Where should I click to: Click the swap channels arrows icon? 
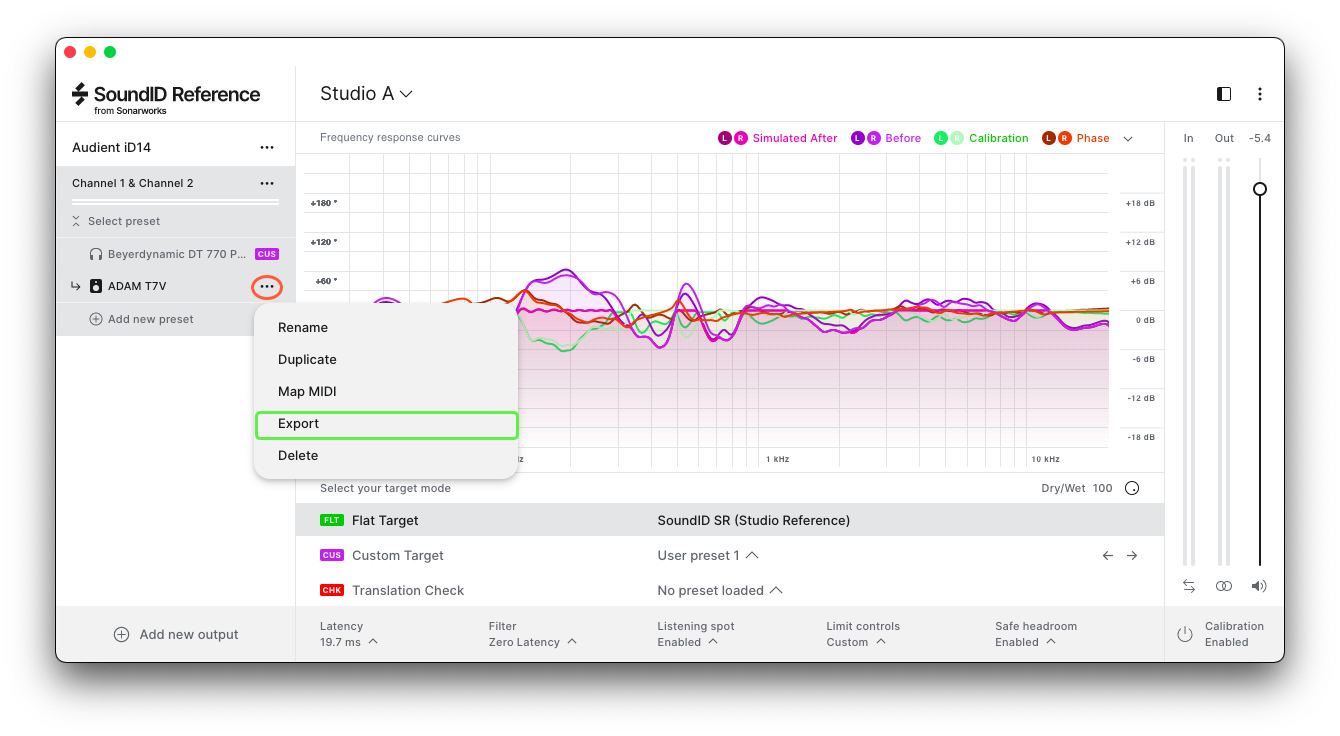click(x=1189, y=586)
